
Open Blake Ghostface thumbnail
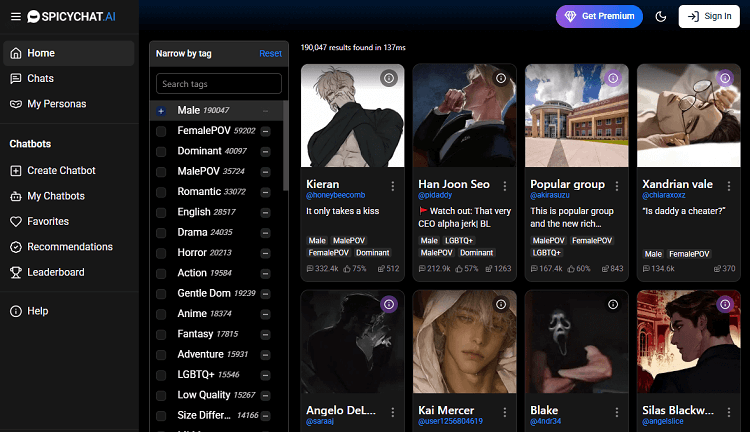576,342
